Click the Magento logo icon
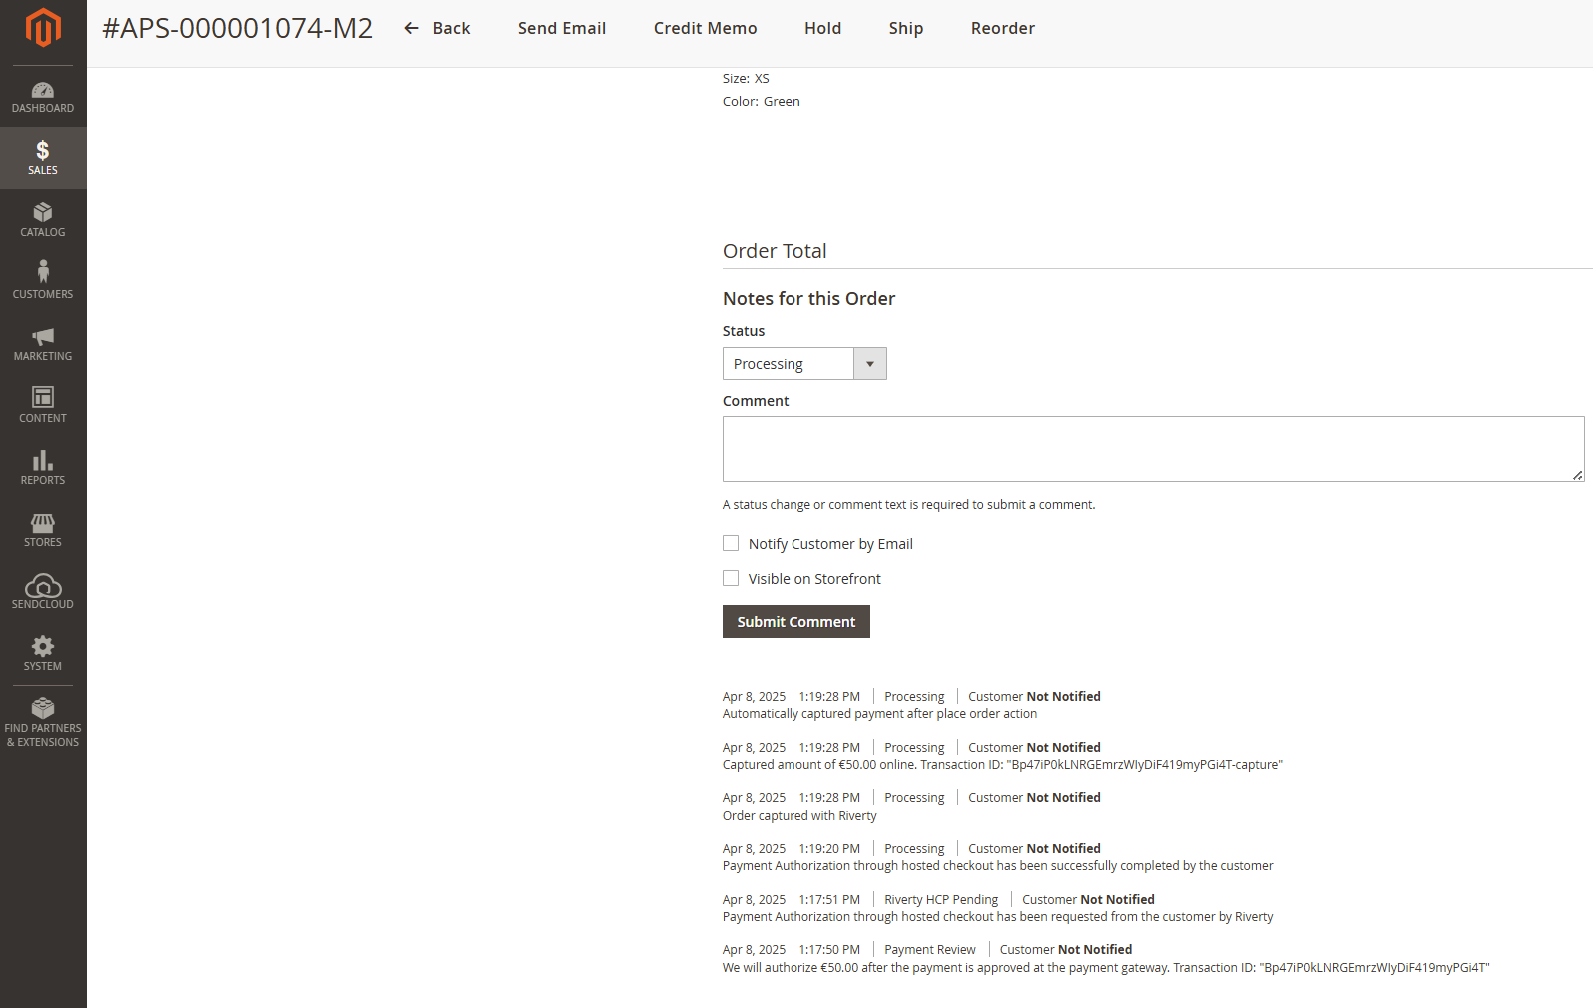1593x1008 pixels. pyautogui.click(x=43, y=28)
